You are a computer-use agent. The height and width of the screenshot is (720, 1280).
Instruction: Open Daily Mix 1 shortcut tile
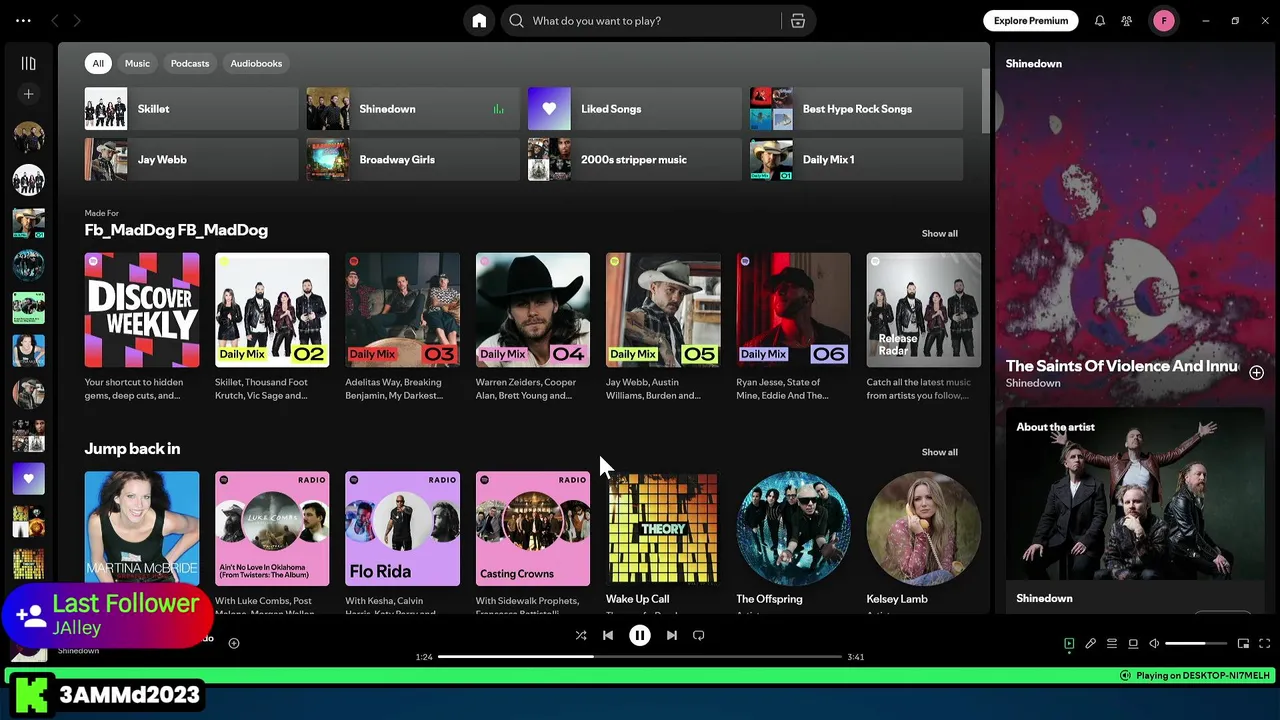[856, 160]
